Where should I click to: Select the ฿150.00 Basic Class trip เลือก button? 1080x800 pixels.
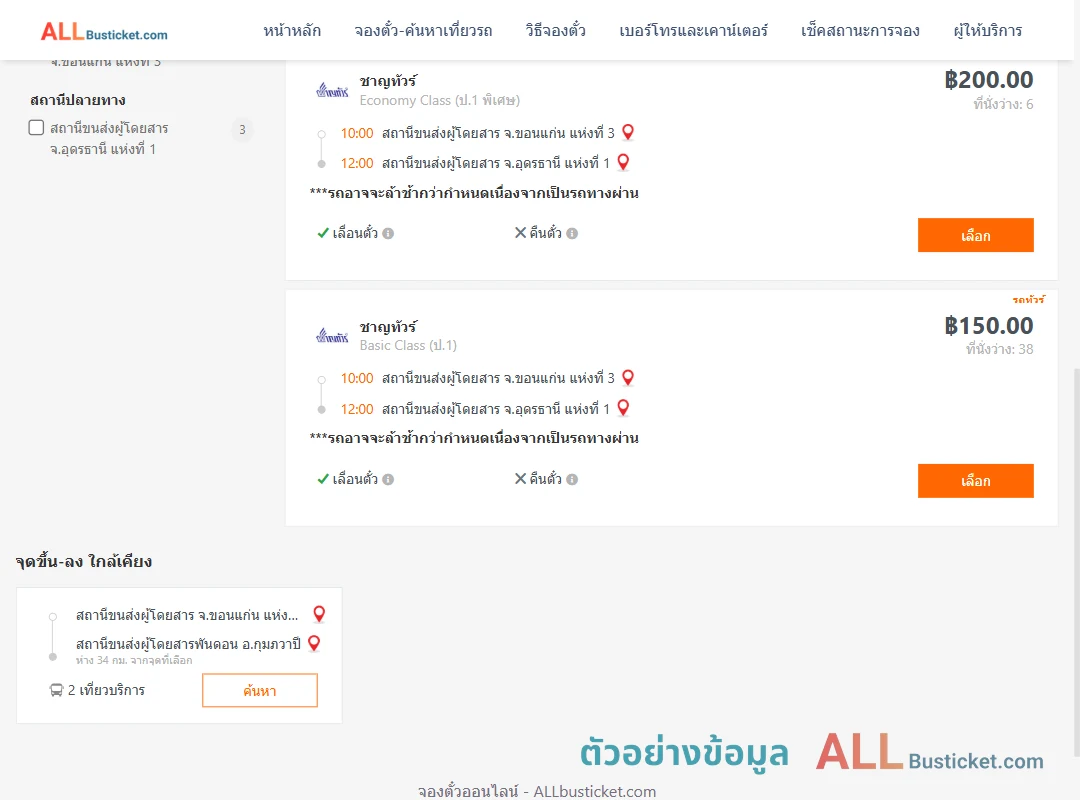(x=975, y=481)
